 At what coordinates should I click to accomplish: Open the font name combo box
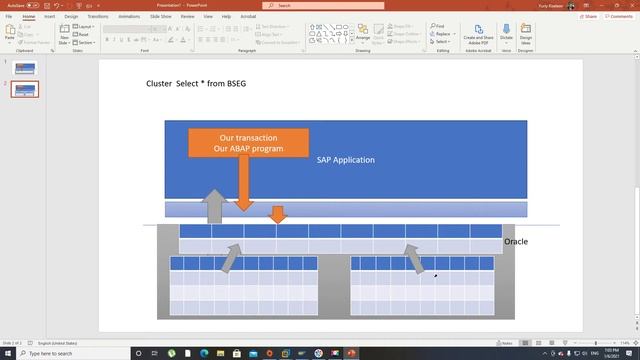[127, 29]
